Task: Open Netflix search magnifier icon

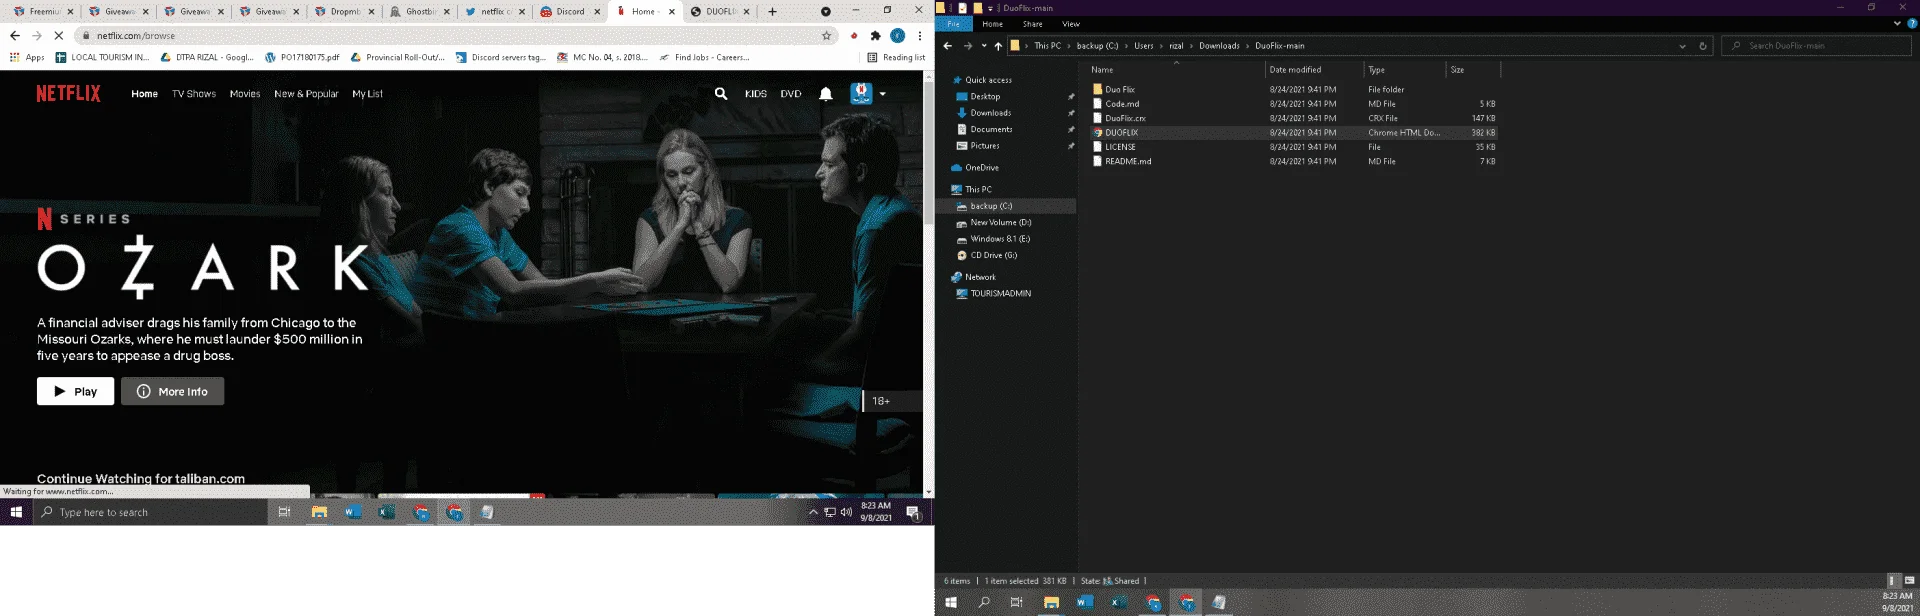Action: click(x=721, y=94)
